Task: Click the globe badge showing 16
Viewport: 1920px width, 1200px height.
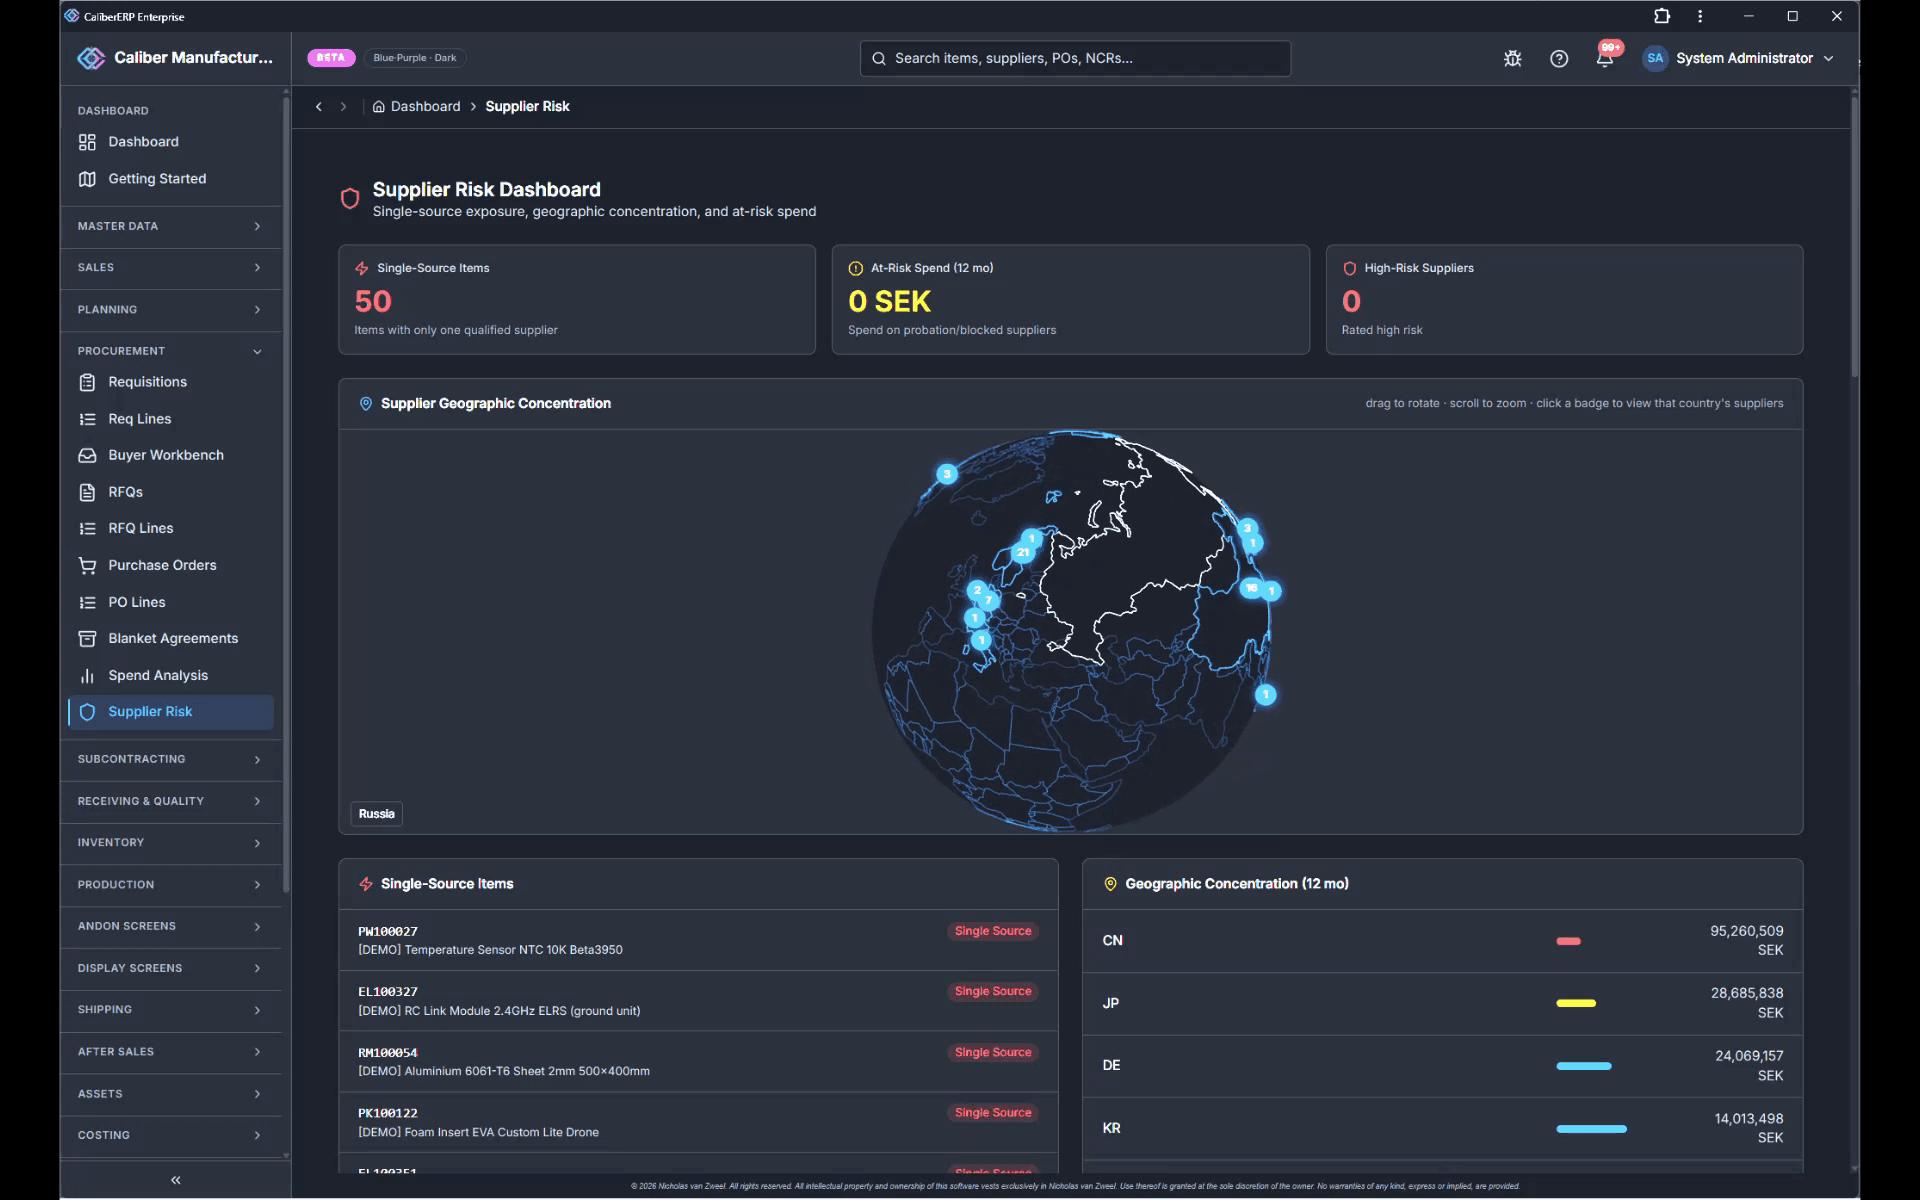Action: [1250, 588]
